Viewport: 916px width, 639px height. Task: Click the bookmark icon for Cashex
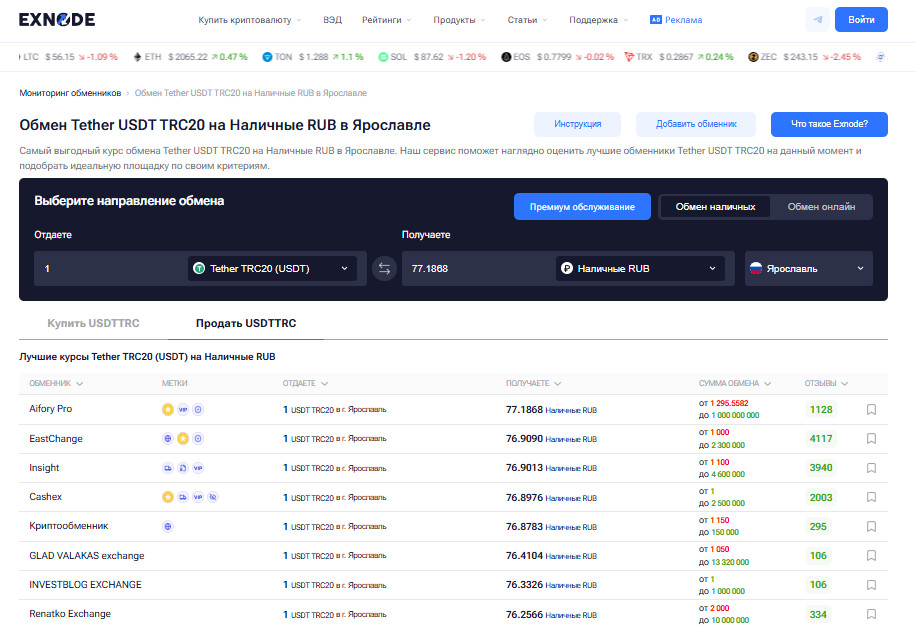pos(871,497)
